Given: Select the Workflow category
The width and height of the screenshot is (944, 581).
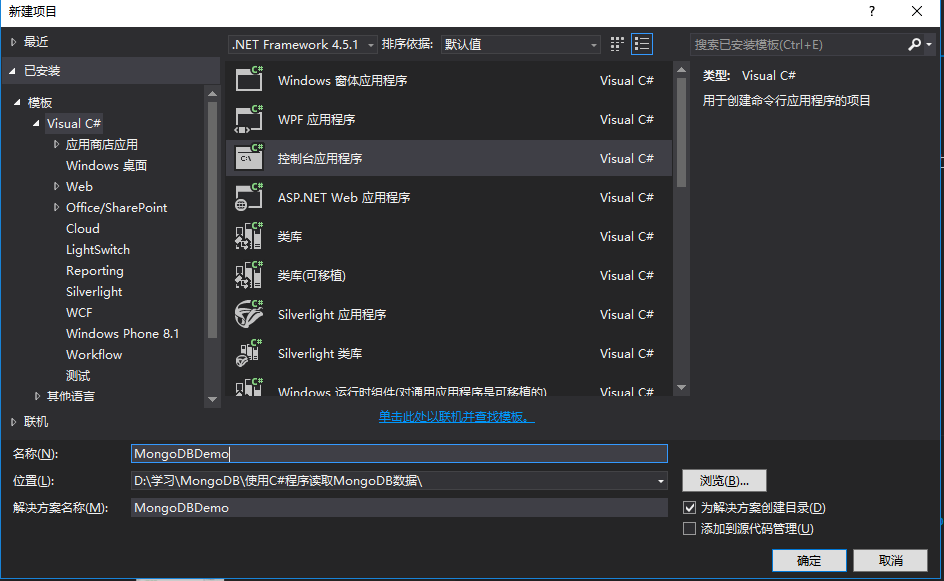Looking at the screenshot, I should [x=94, y=355].
